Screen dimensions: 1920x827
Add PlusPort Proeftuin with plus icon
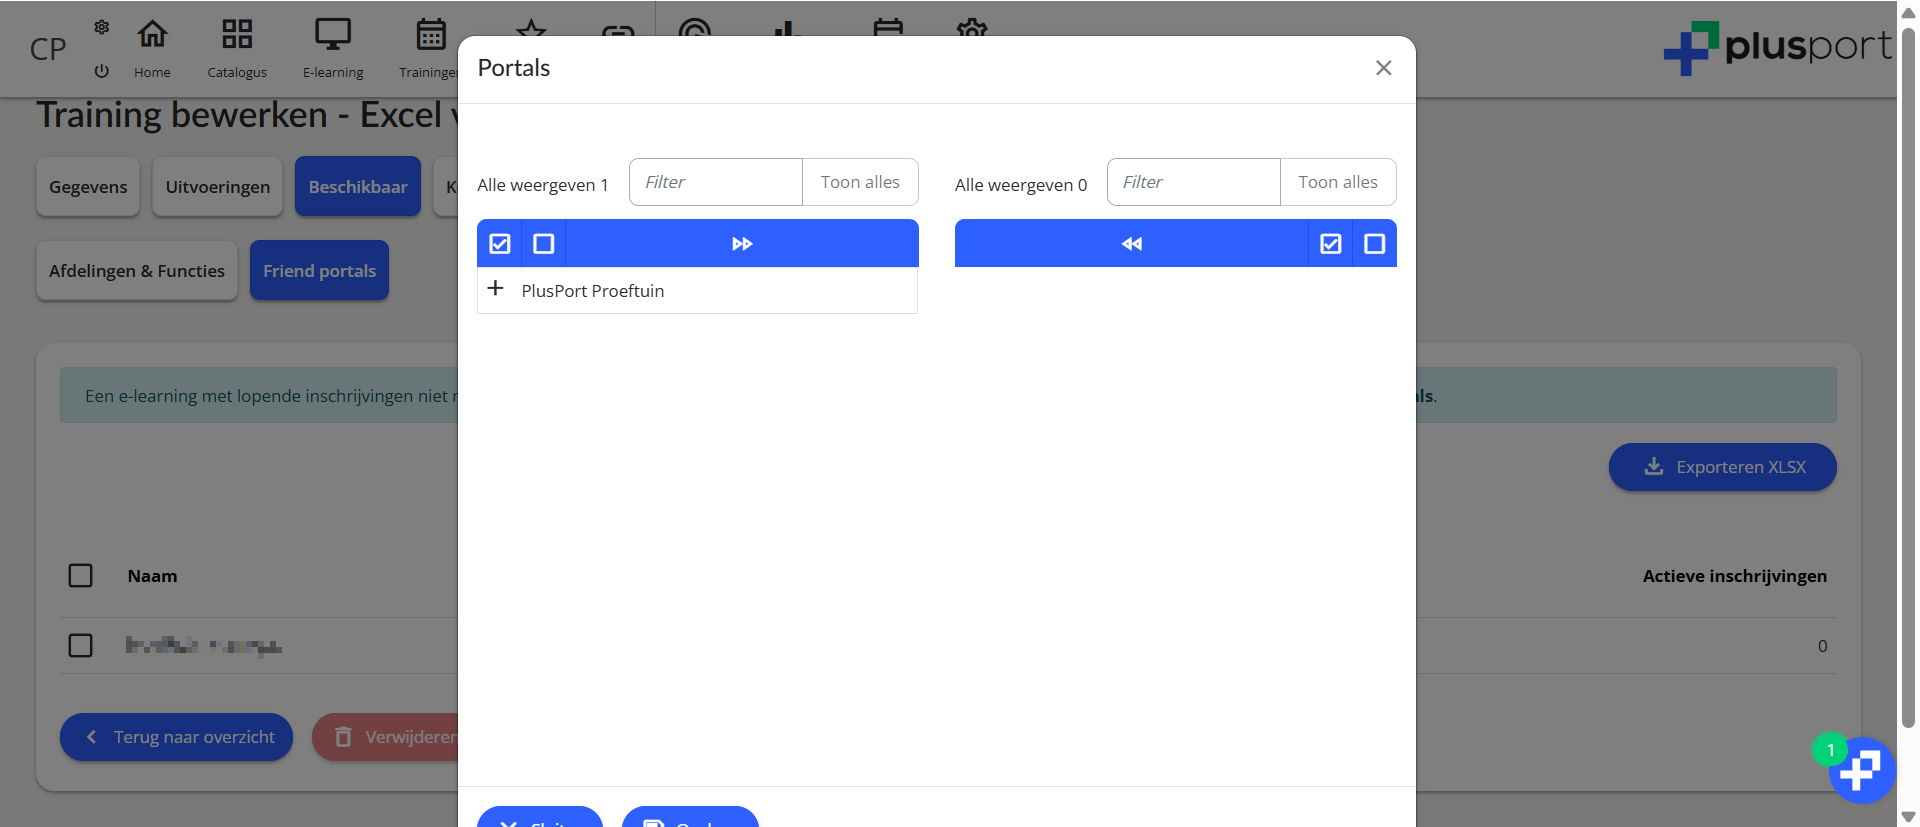[x=495, y=289]
